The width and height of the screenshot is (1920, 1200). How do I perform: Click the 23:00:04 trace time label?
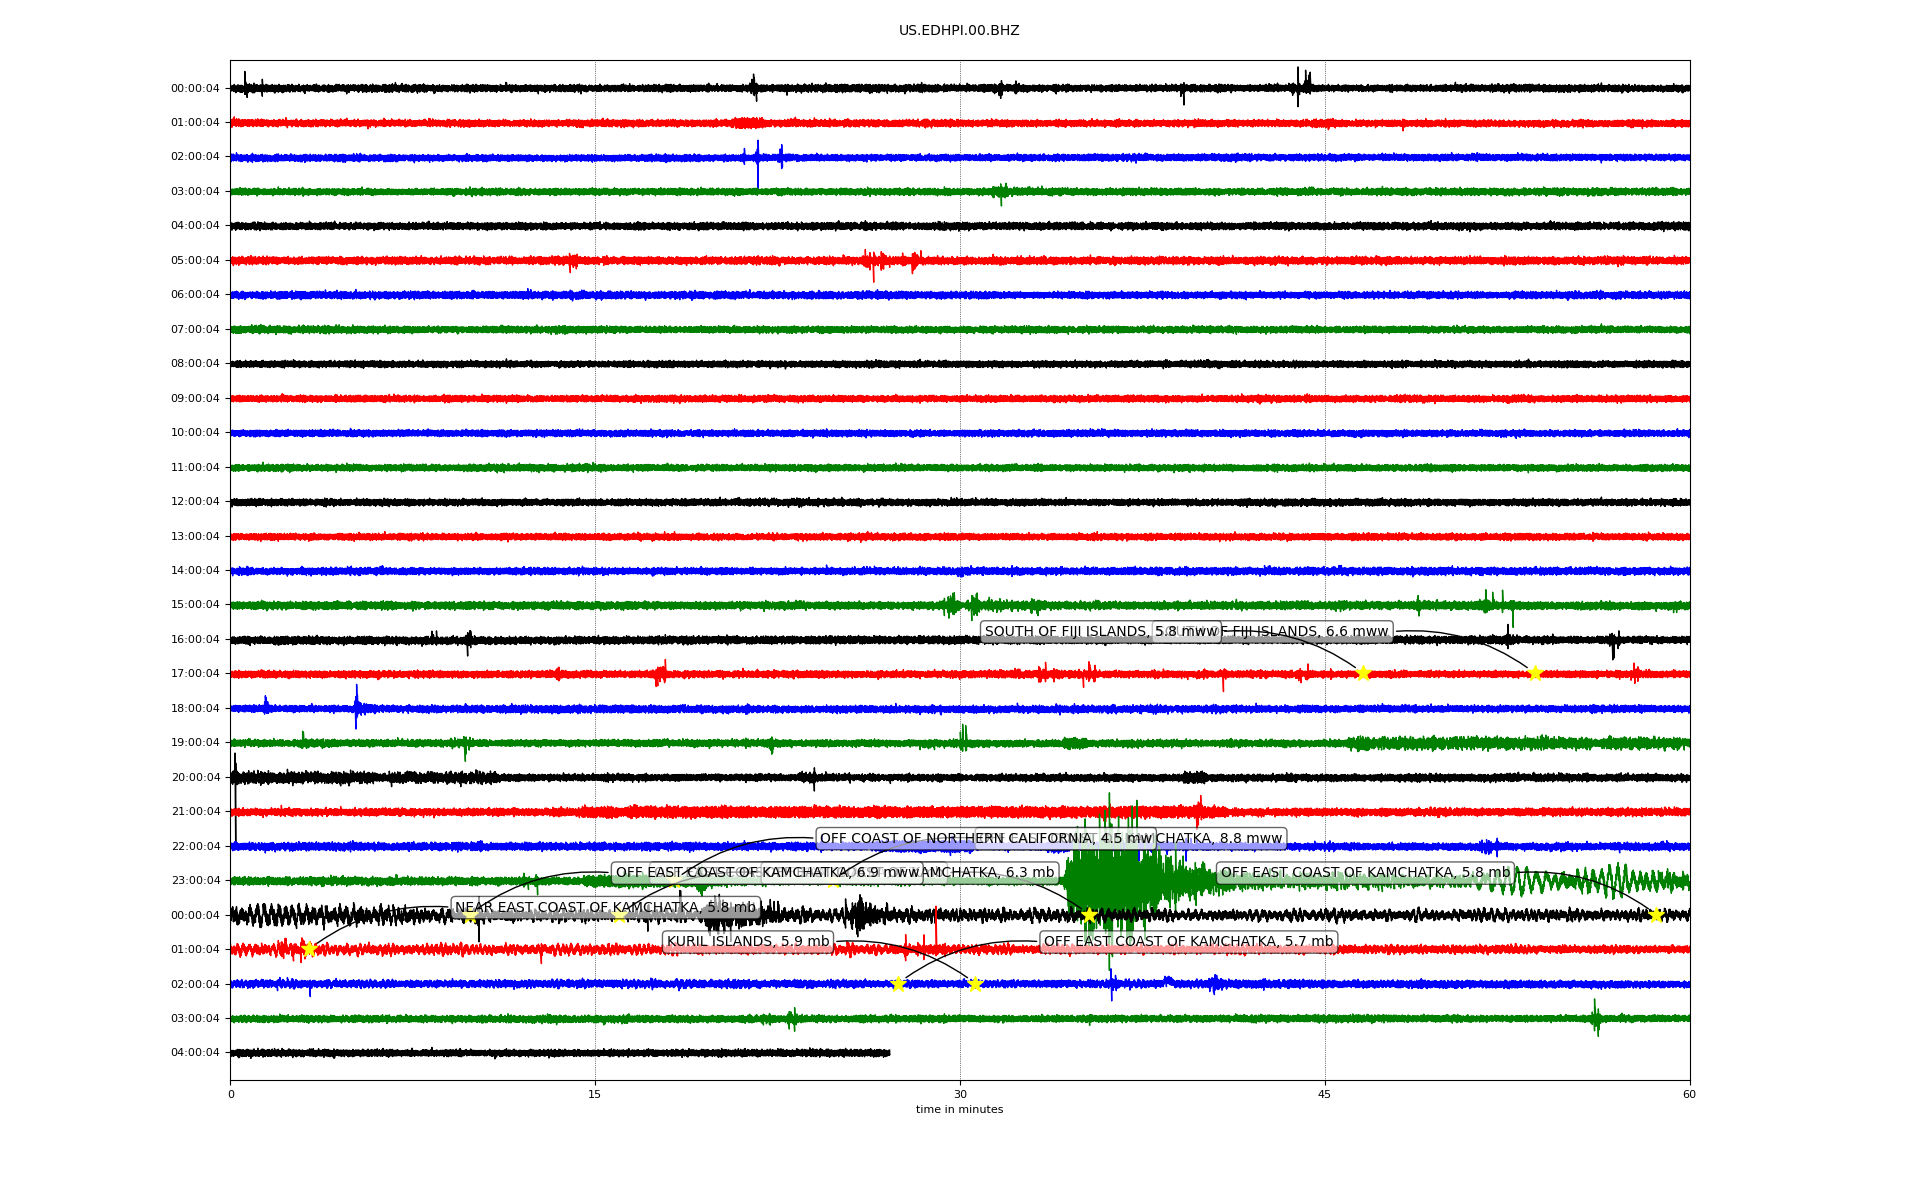point(195,881)
